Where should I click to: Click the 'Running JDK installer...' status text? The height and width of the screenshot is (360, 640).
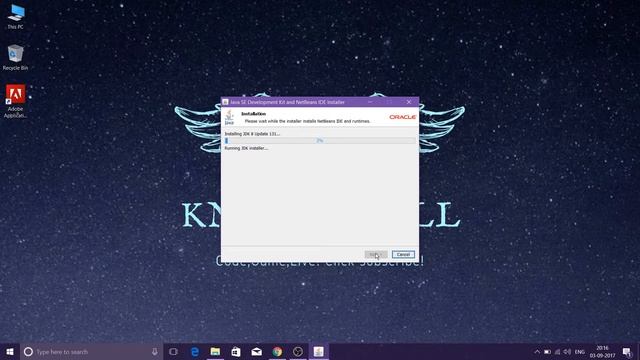(x=246, y=148)
